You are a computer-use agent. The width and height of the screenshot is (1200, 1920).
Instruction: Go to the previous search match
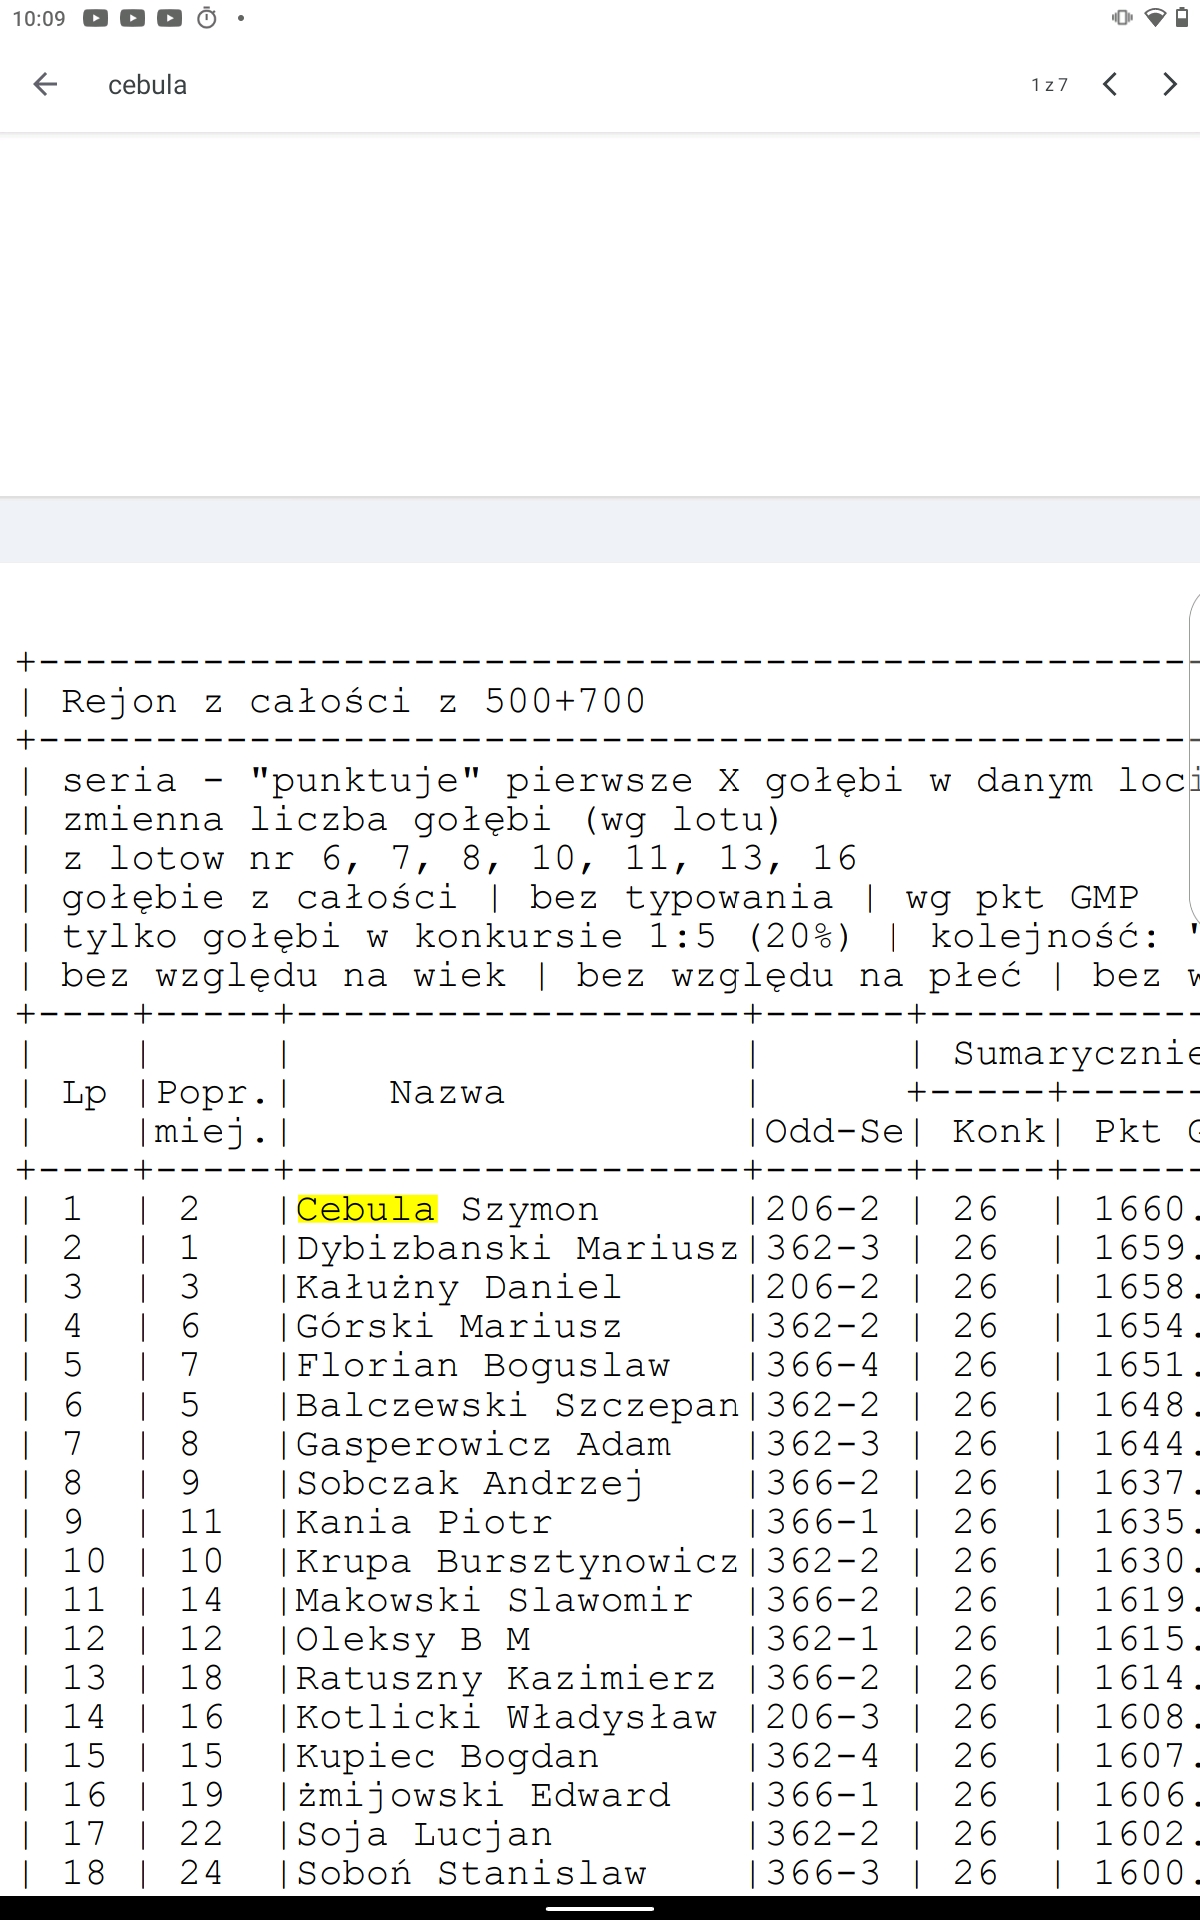tap(1110, 85)
